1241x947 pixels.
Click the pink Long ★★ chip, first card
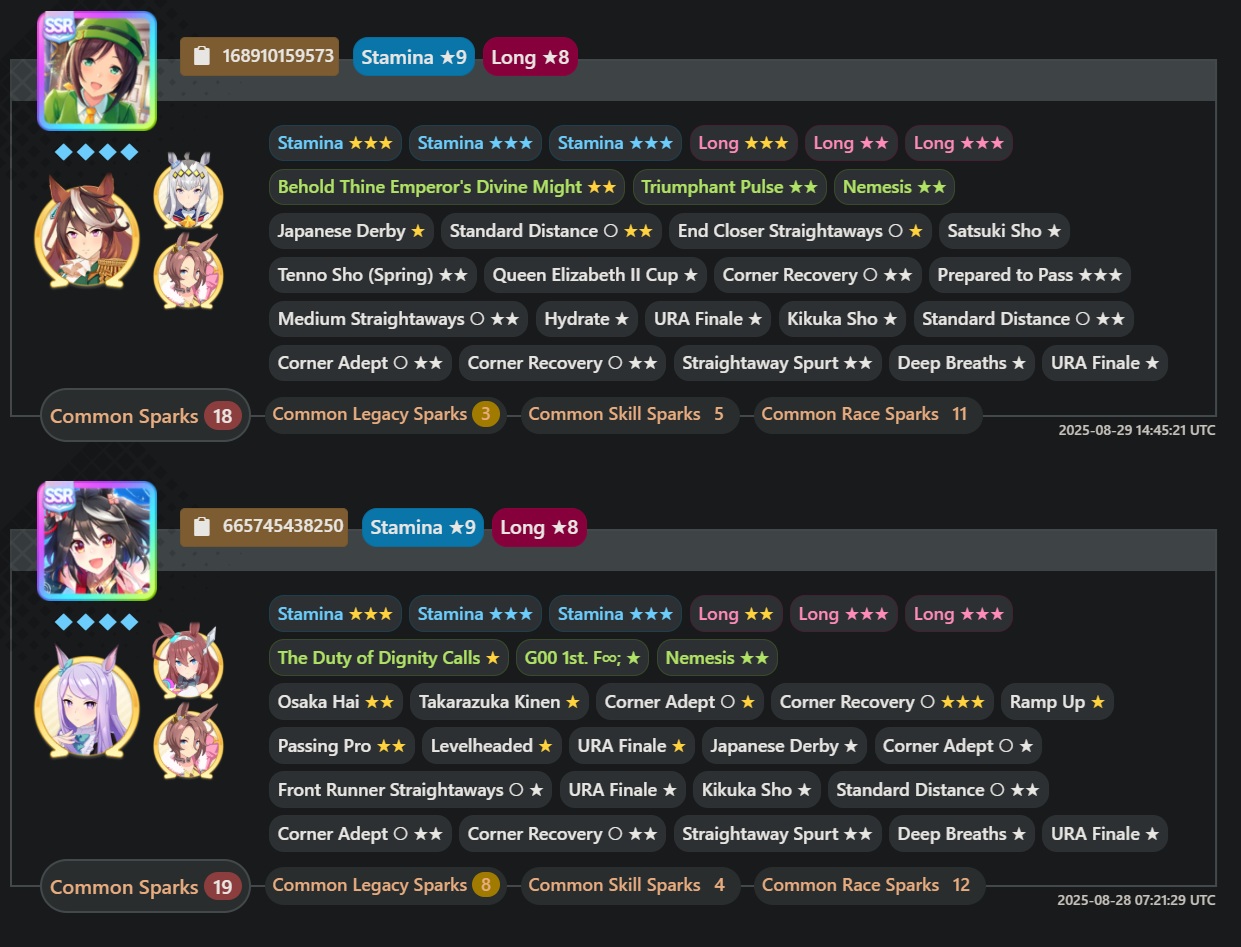[x=851, y=143]
